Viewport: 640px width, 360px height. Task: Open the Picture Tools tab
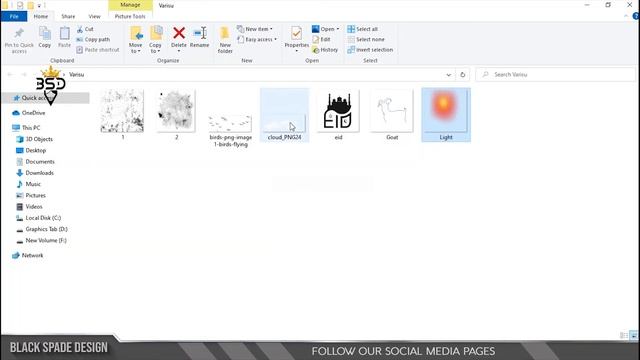tap(130, 16)
